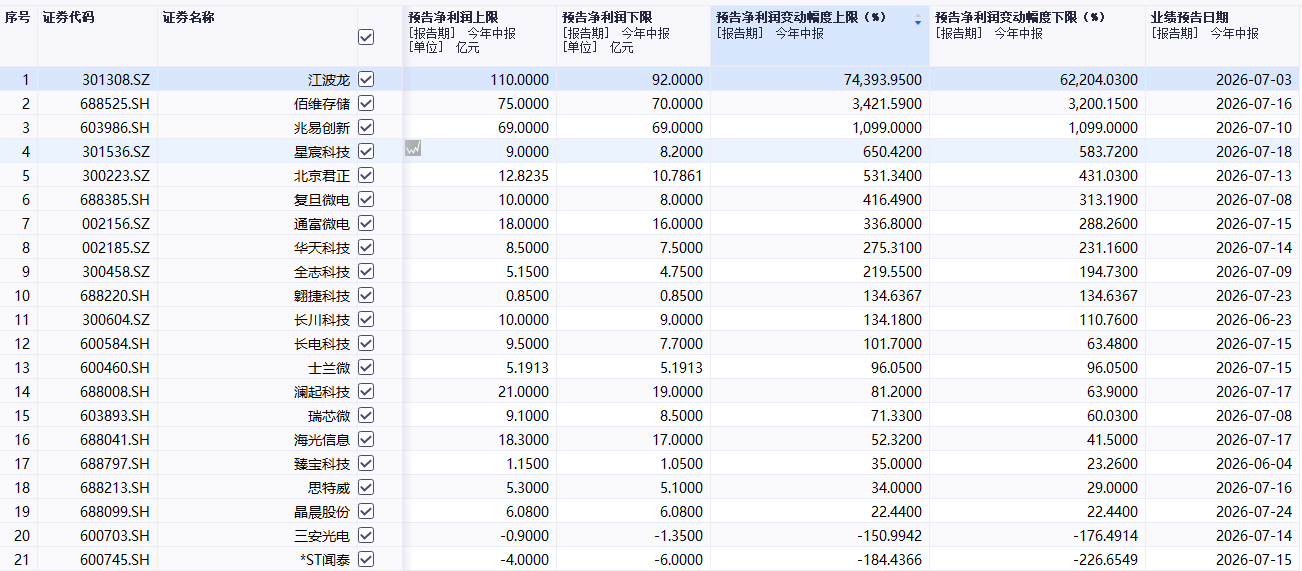Click the 业绩预告日期 column header
1302x571 pixels.
1190,17
